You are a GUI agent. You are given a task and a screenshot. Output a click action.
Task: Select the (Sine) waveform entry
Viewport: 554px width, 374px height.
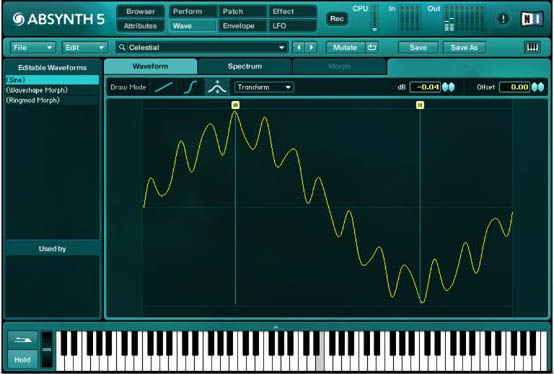pyautogui.click(x=52, y=80)
